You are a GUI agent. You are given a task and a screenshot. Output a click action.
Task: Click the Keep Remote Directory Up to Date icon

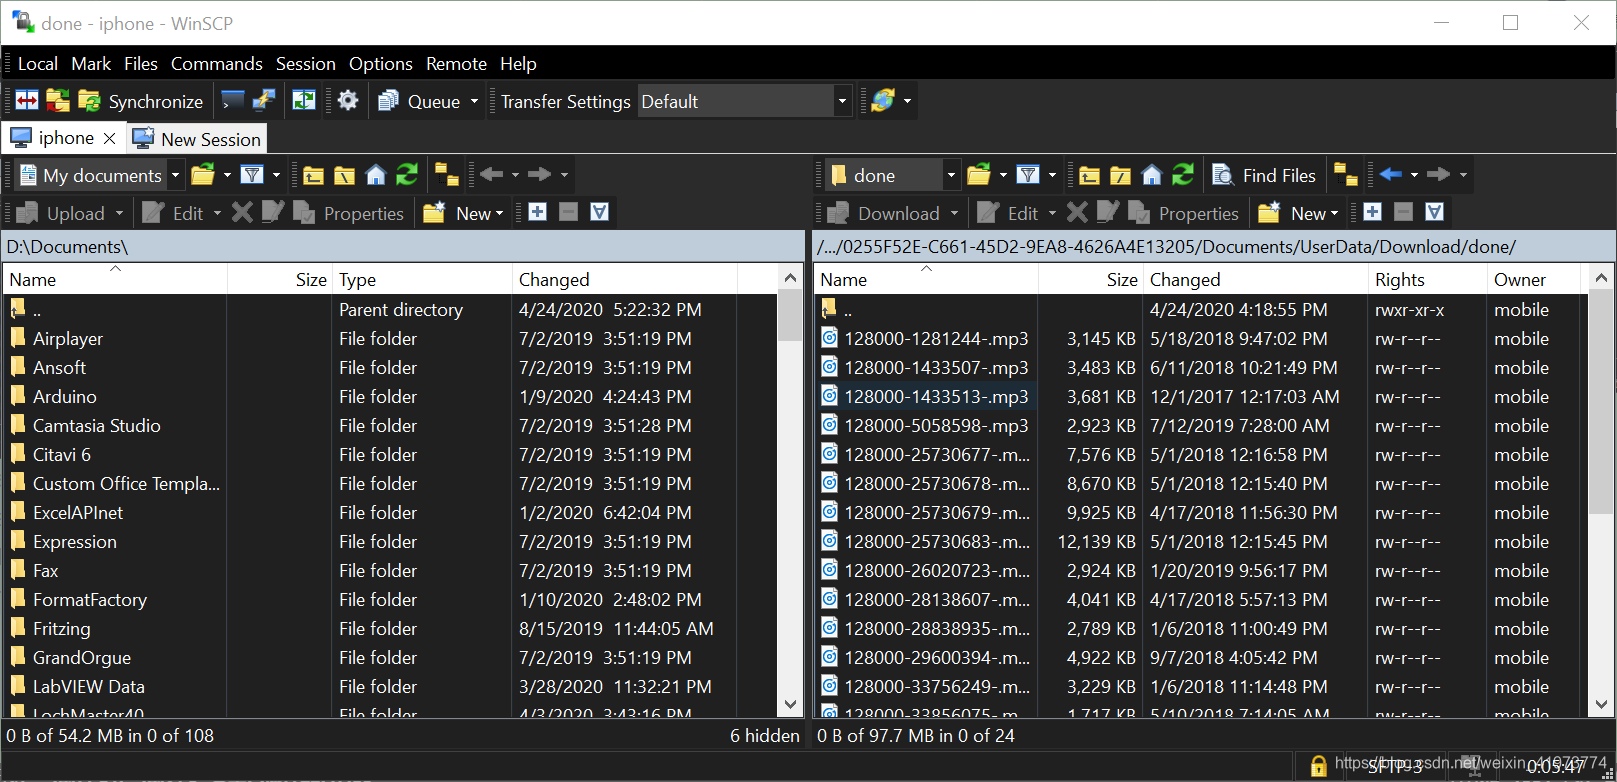pyautogui.click(x=303, y=101)
